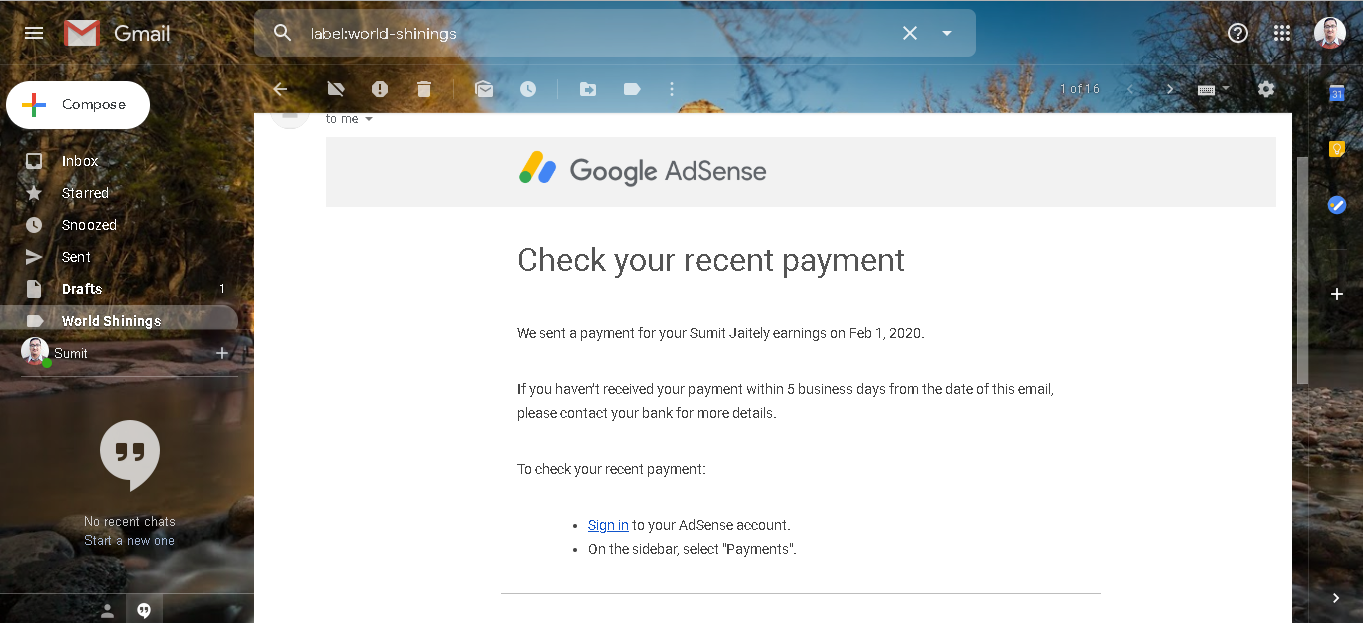Snooze this email with the clock icon
The image size is (1363, 623).
click(x=528, y=89)
